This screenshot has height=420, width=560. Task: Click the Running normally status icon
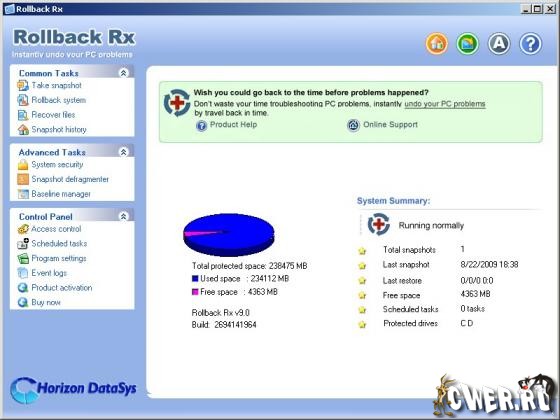379,224
